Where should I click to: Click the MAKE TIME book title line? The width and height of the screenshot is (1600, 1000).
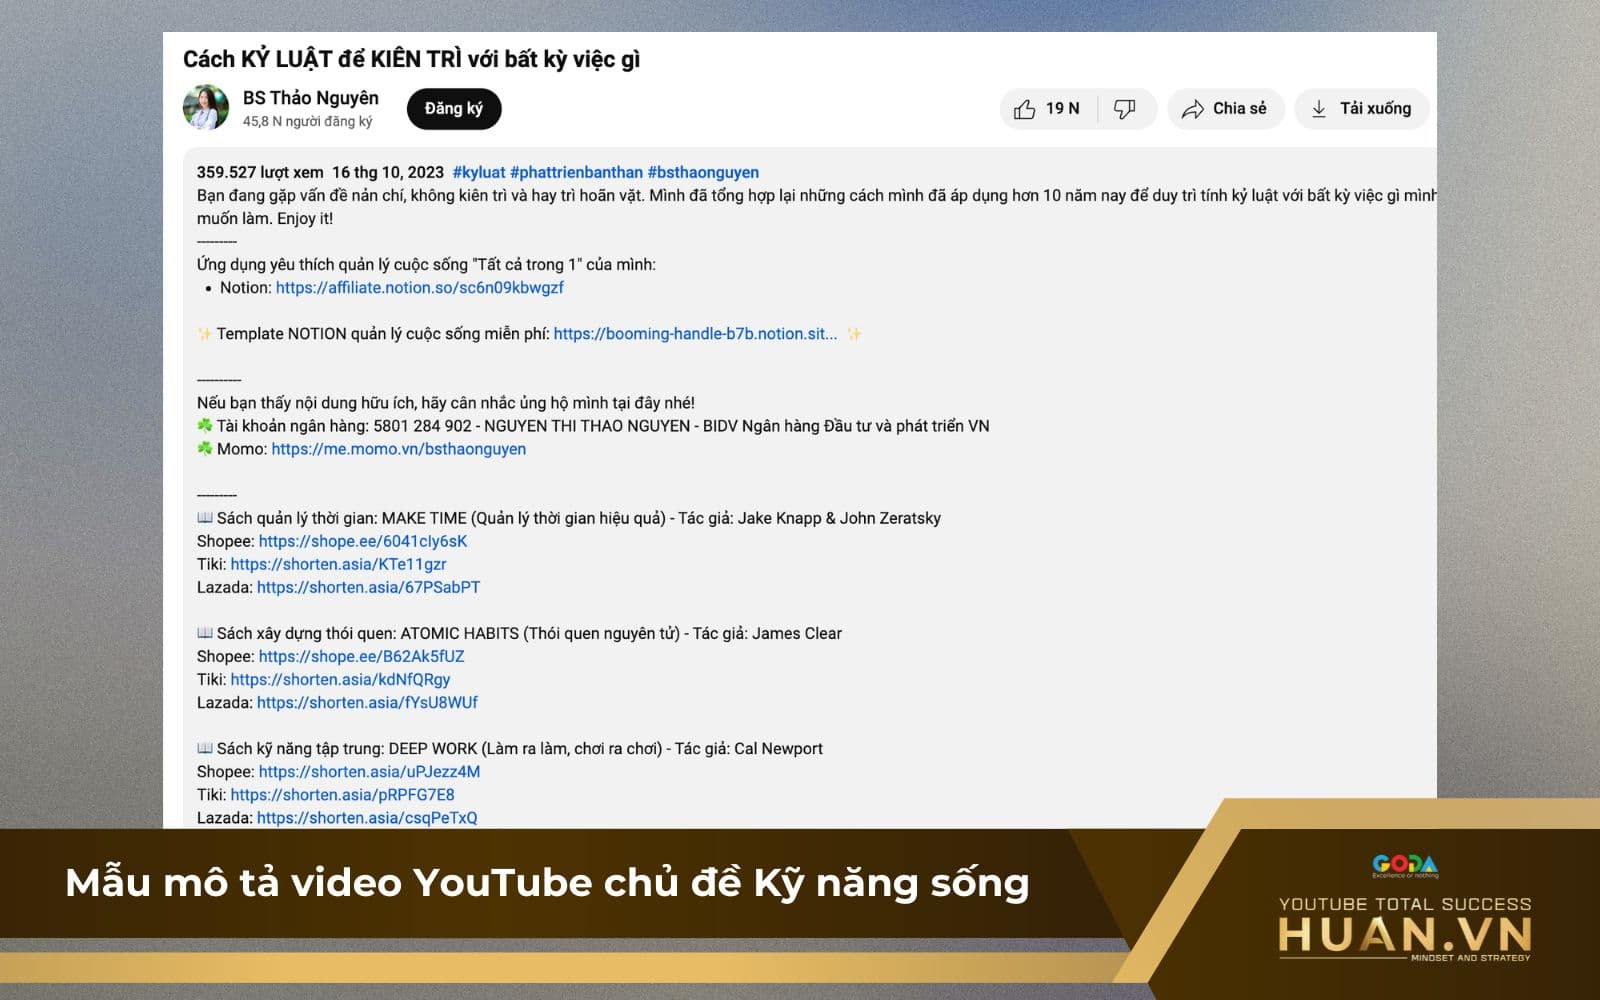tap(569, 518)
